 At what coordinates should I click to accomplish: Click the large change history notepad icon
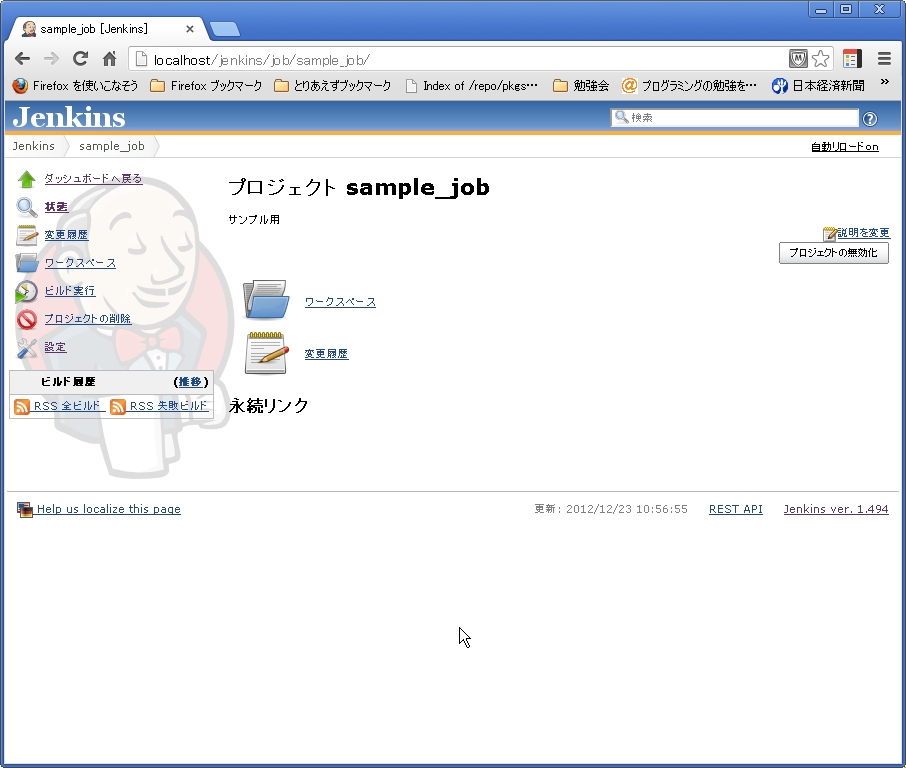click(x=266, y=353)
